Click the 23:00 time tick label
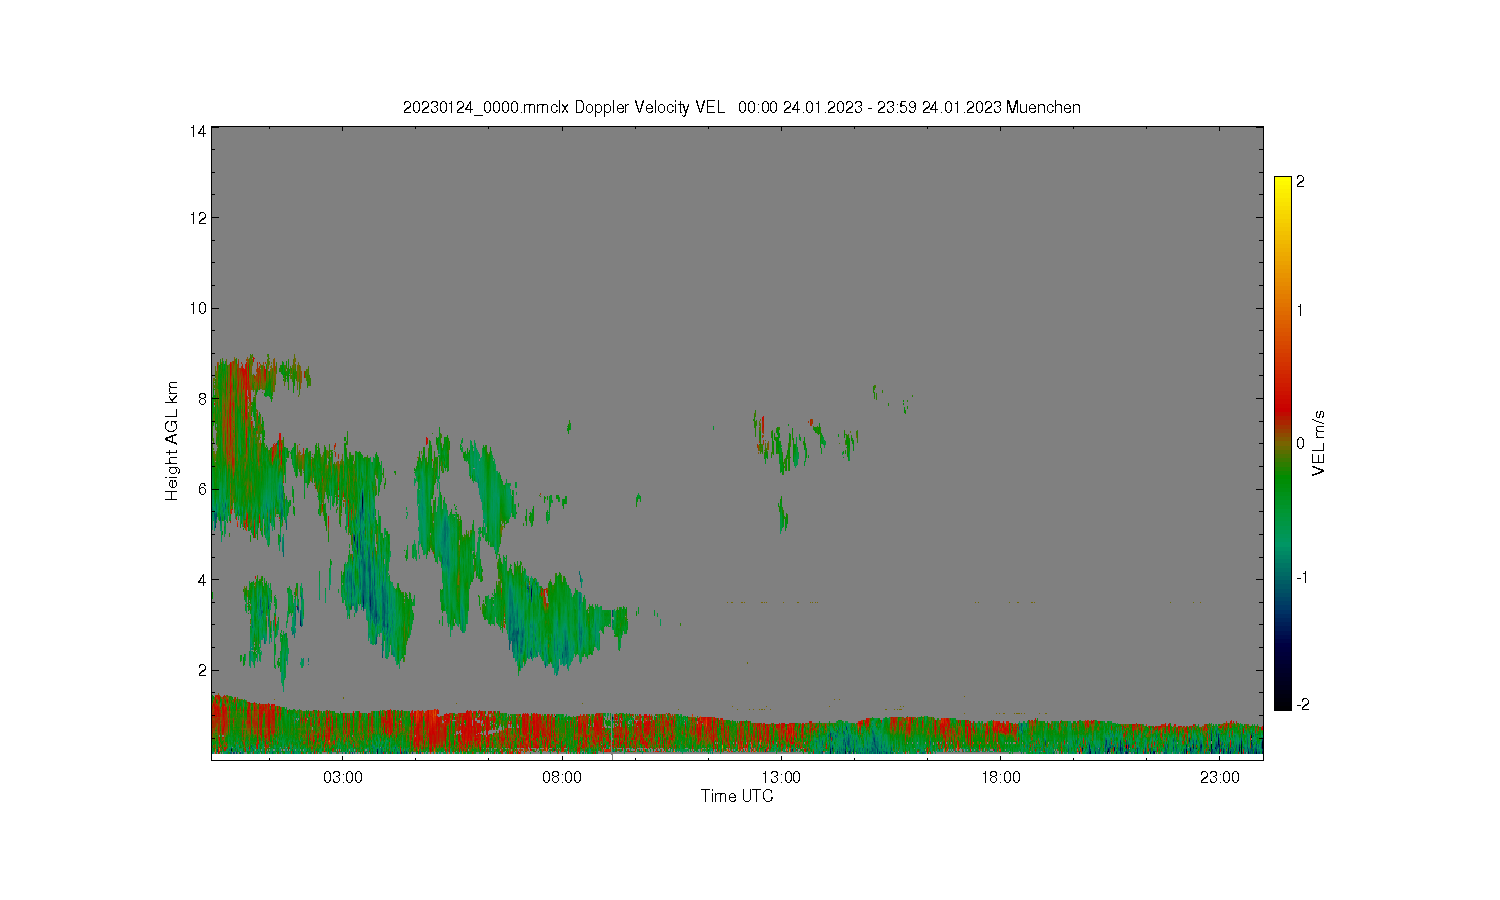This screenshot has width=1500, height=900. click(x=1220, y=778)
